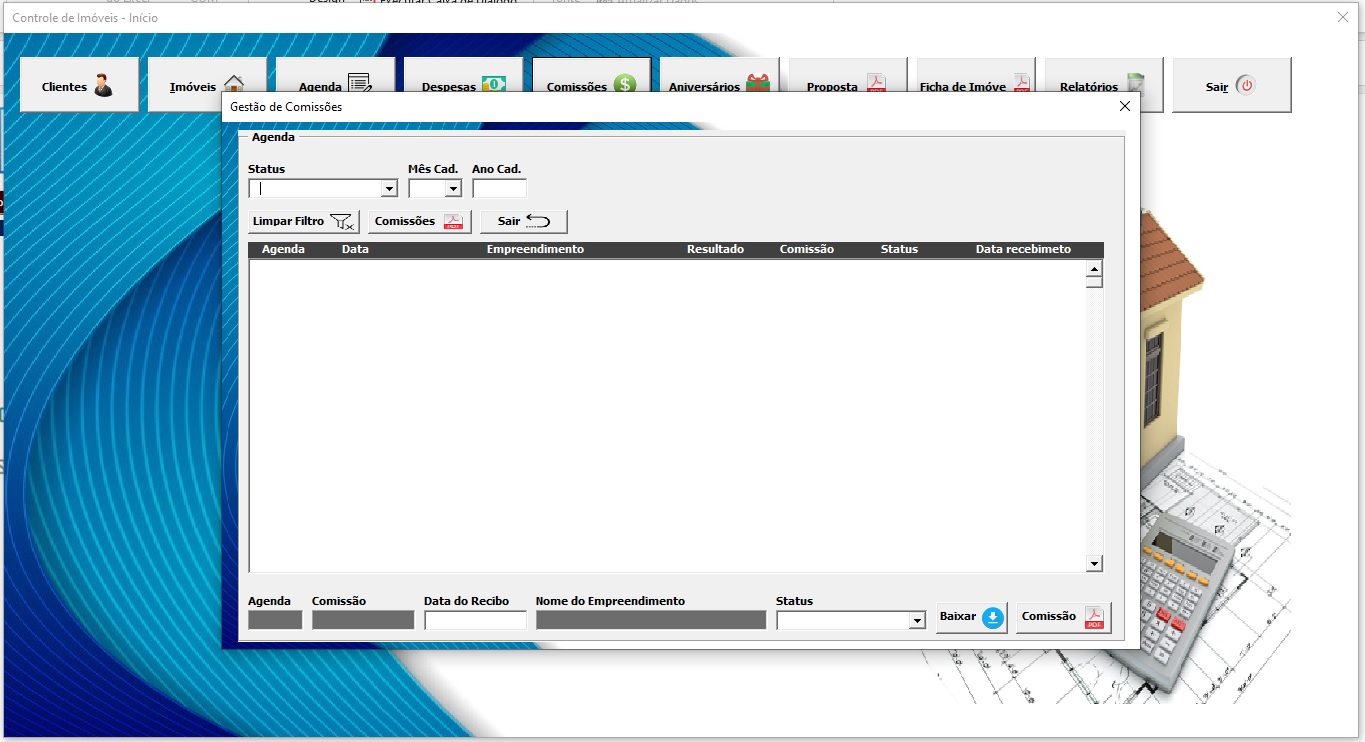Image resolution: width=1365 pixels, height=742 pixels.
Task: Close the Gestão de Comissões dialog
Action: tap(1124, 106)
